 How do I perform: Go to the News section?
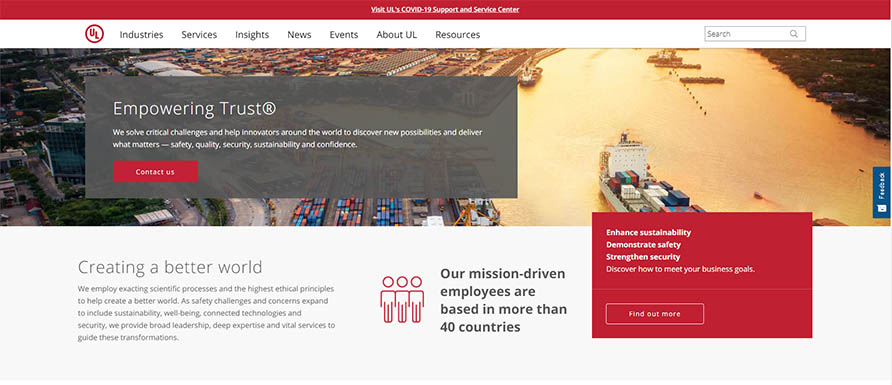299,35
